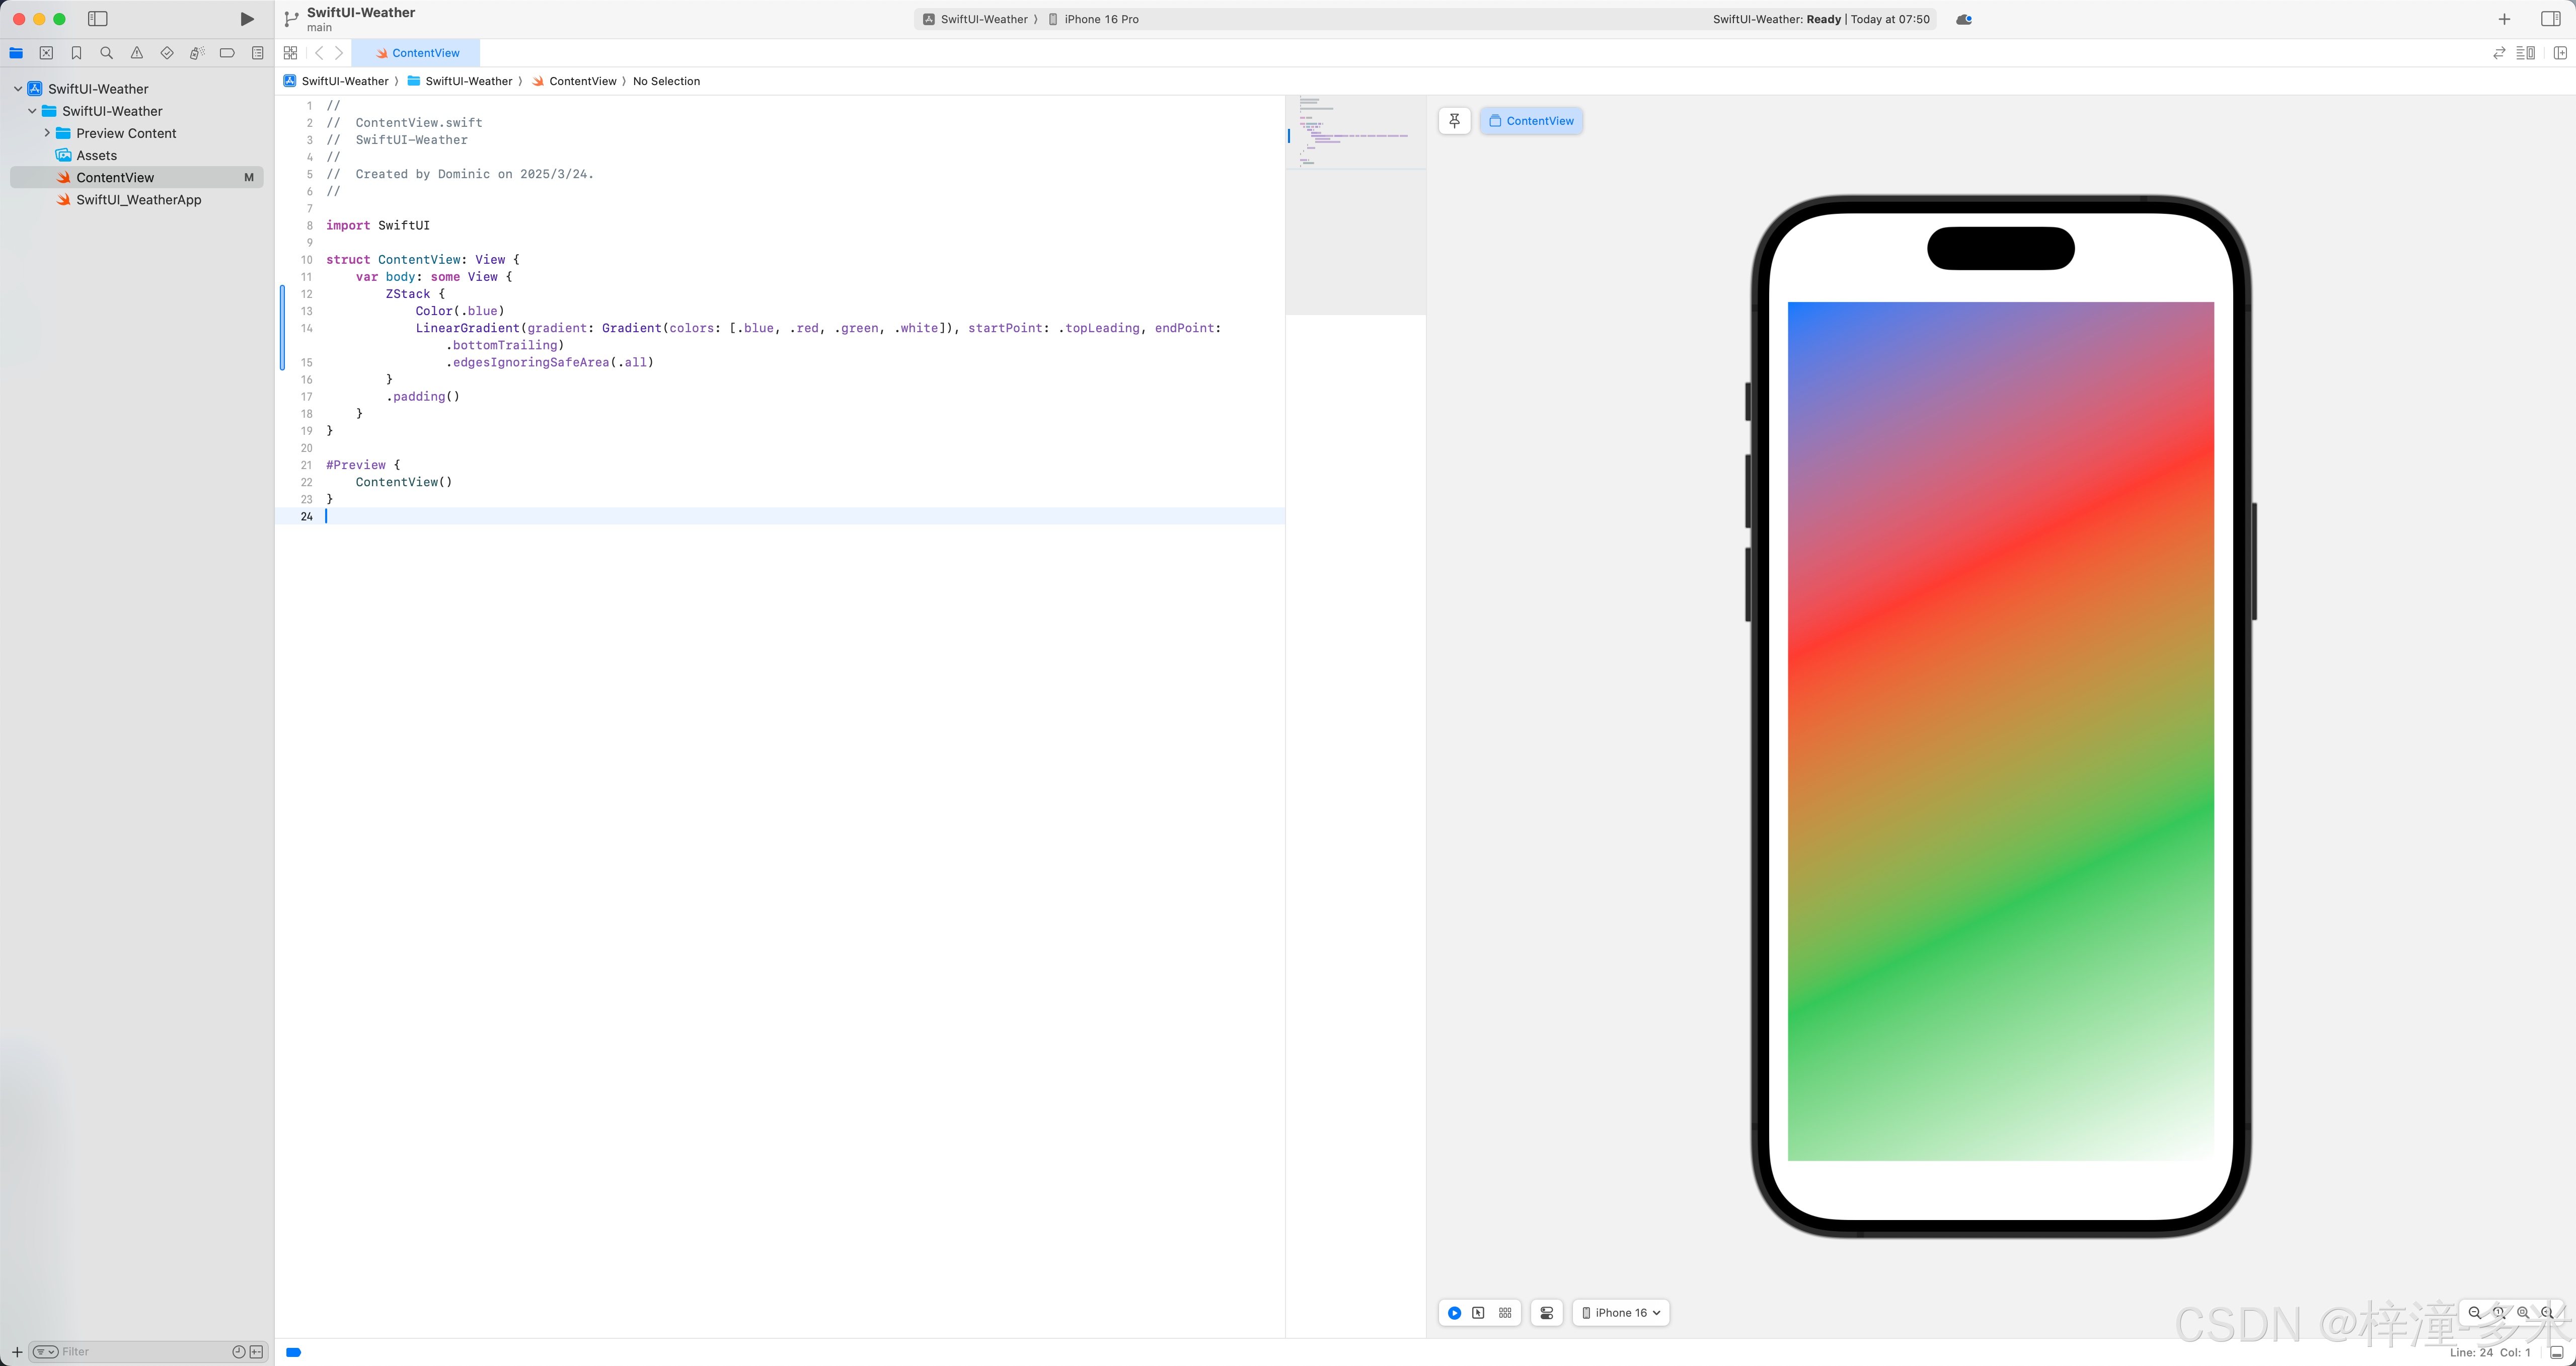Screen dimensions: 2576x1366
Task: Select the ContentView editor tab
Action: coord(417,53)
